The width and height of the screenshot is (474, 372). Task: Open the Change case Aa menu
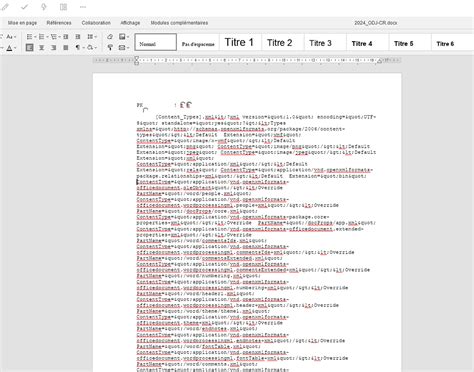point(10,37)
